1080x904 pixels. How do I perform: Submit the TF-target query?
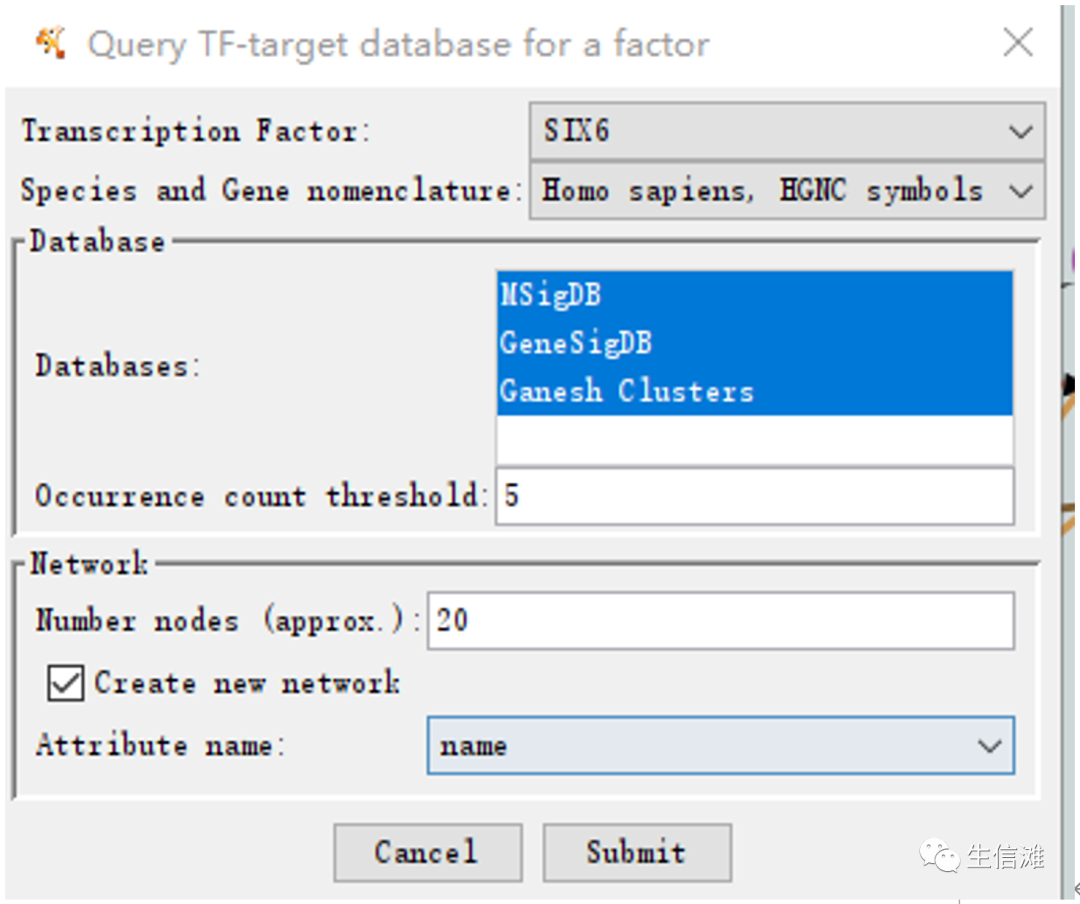pyautogui.click(x=636, y=852)
